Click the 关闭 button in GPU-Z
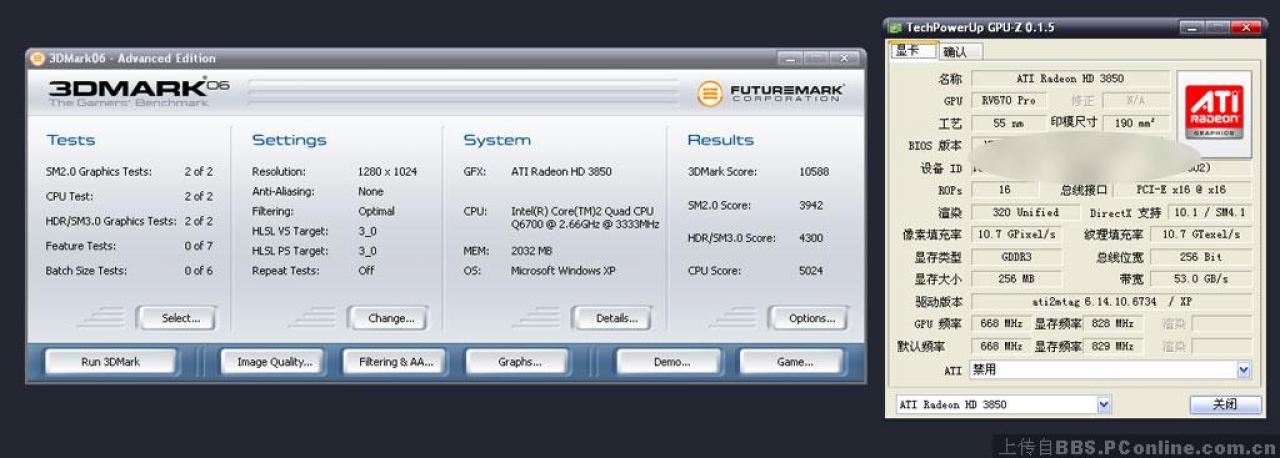The height and width of the screenshot is (458, 1280). (x=1225, y=405)
